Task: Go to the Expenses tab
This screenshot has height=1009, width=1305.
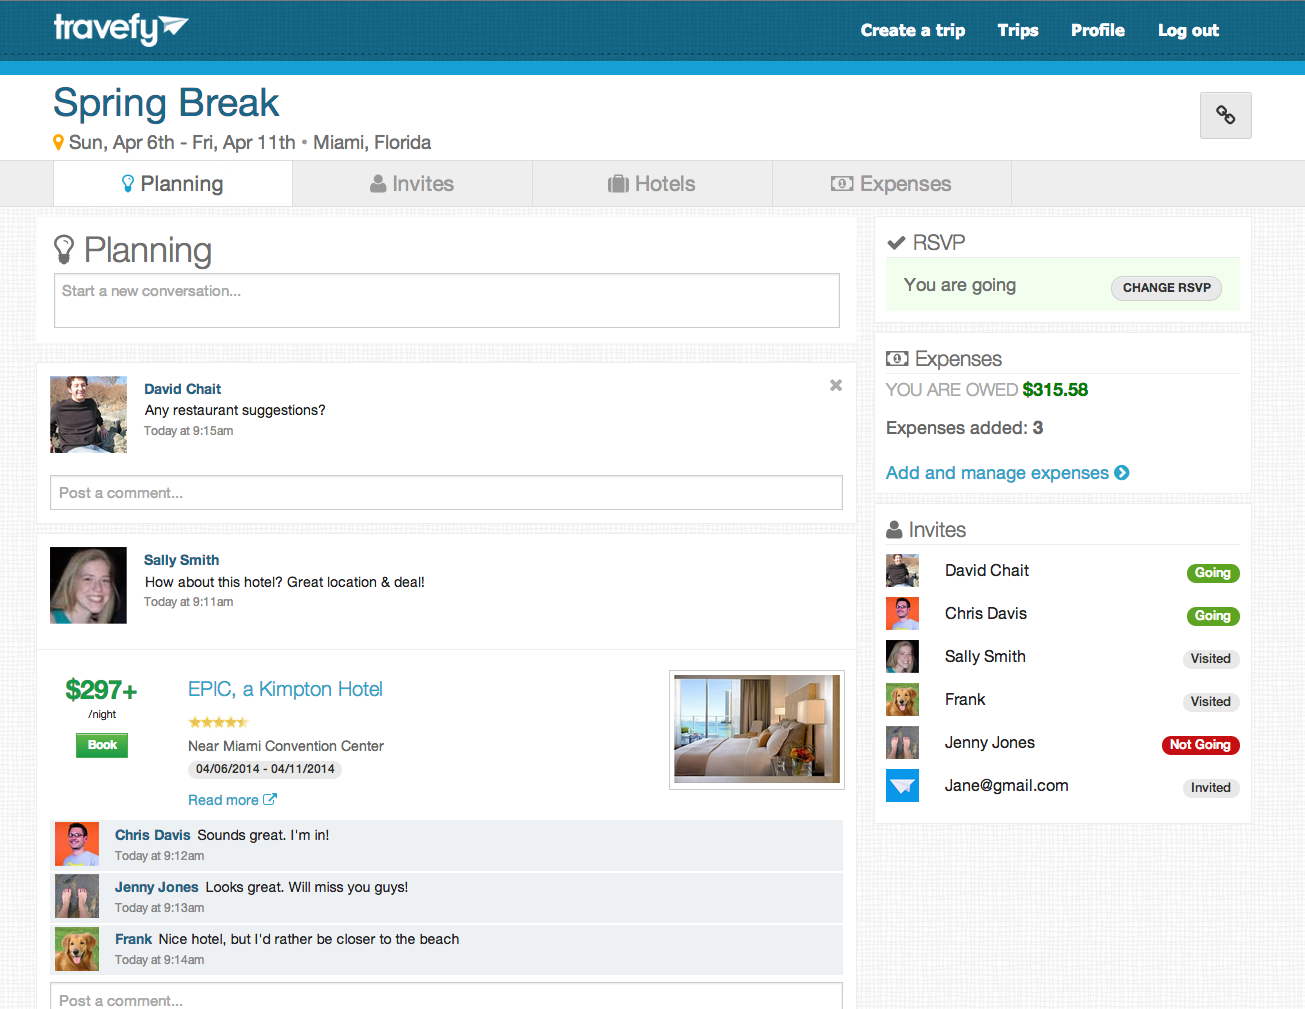Action: (891, 184)
